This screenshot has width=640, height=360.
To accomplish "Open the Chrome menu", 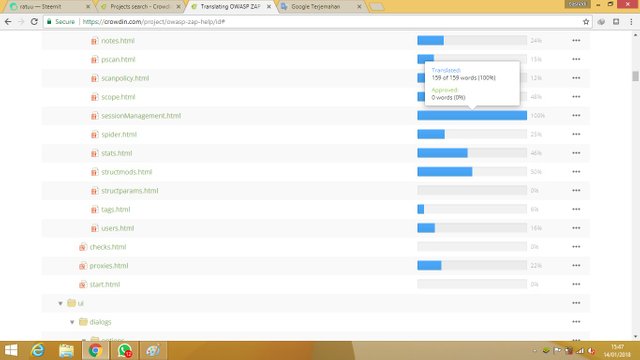I will (x=631, y=22).
